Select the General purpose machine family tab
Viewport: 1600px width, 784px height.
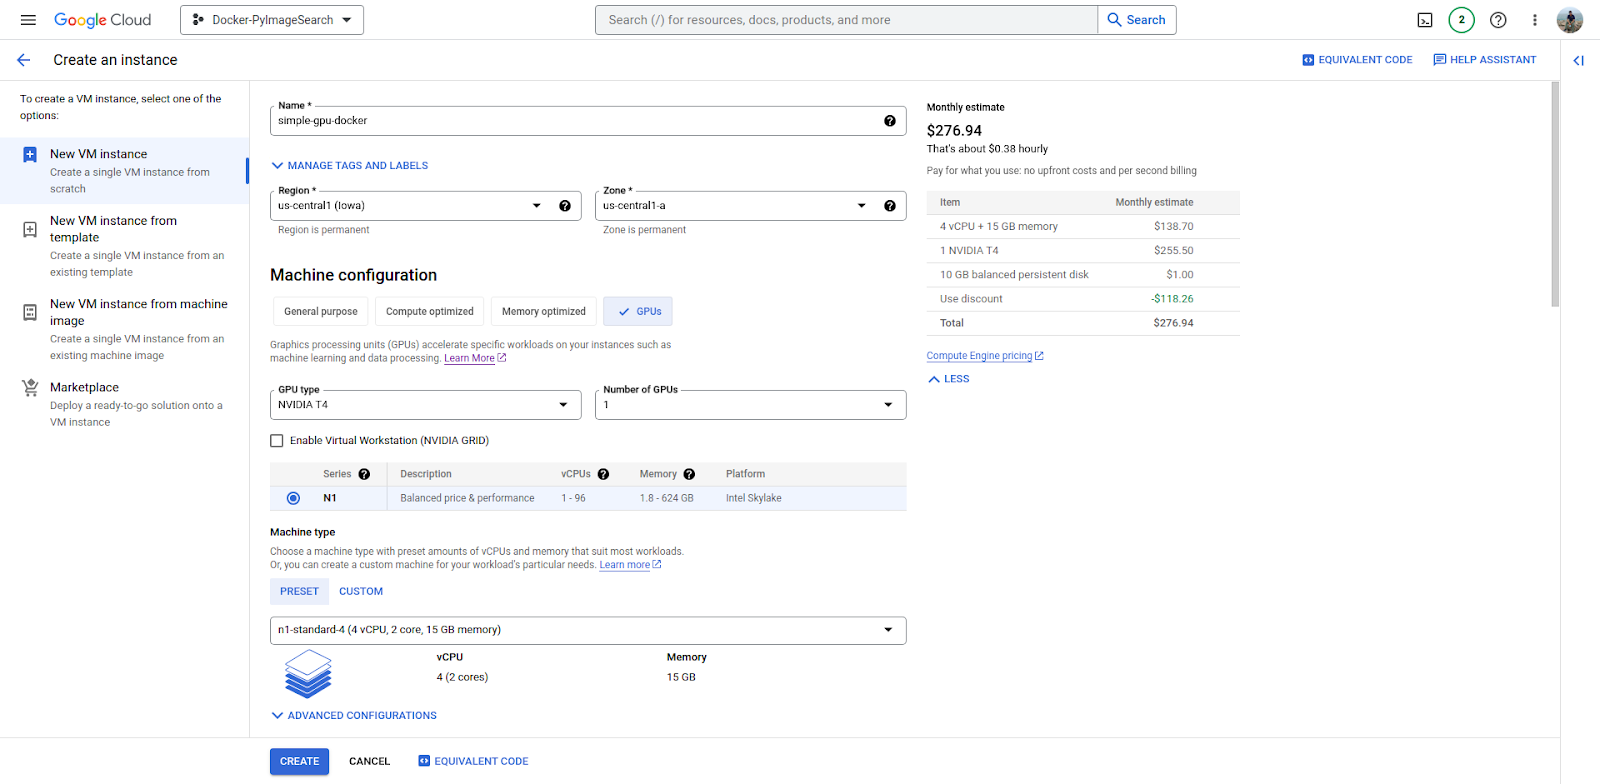pyautogui.click(x=321, y=312)
